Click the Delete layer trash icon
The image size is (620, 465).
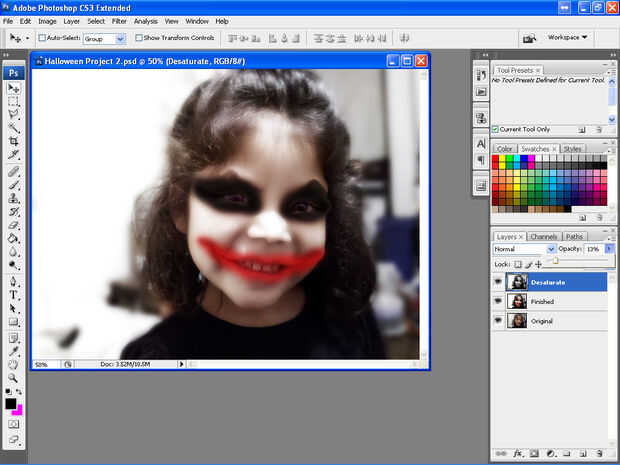[598, 453]
